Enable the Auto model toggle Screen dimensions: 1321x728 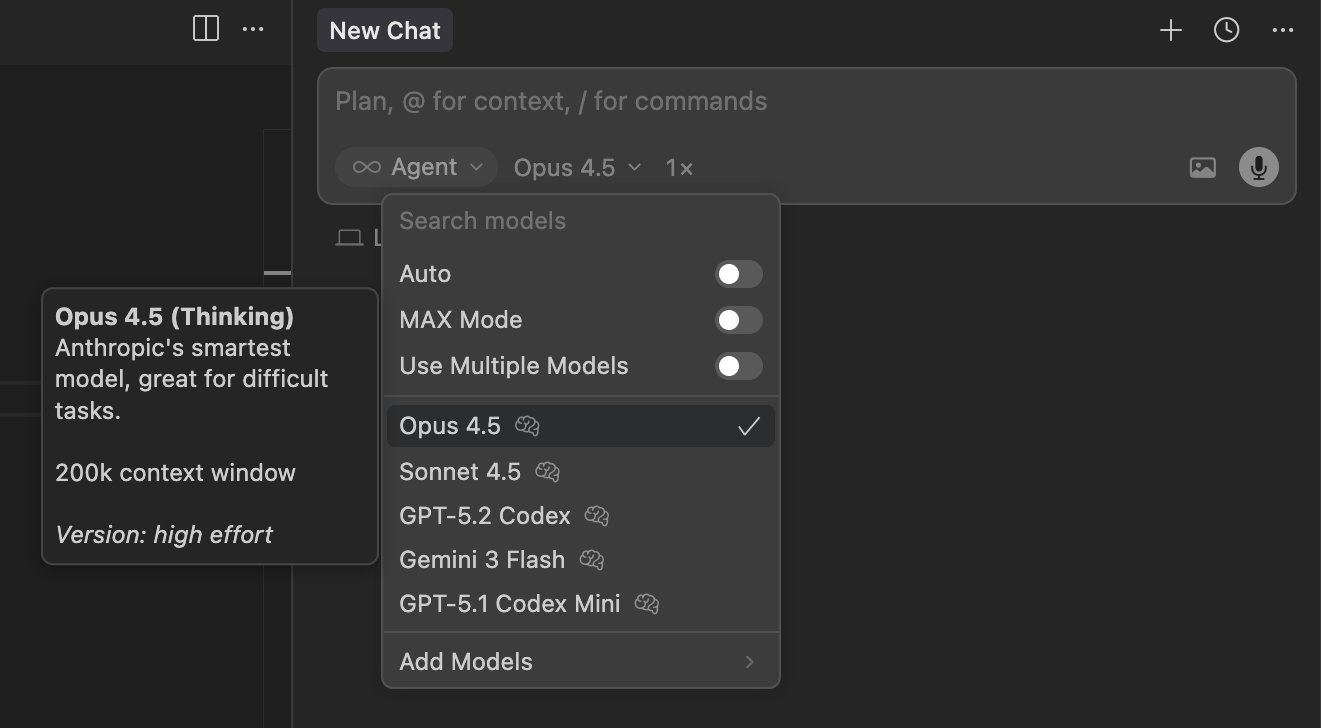(739, 273)
